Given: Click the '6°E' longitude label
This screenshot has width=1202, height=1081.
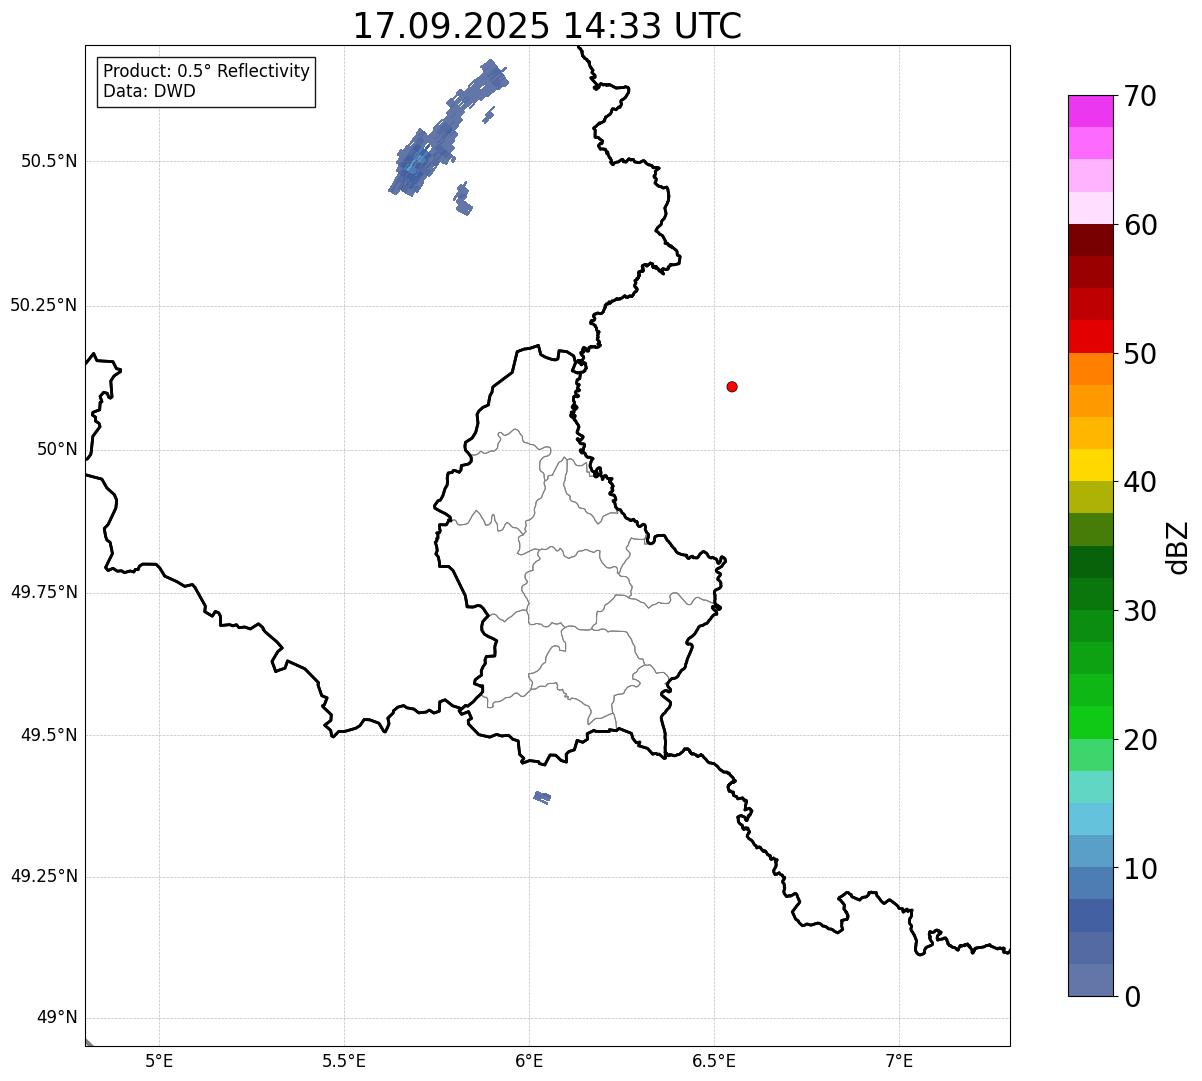Looking at the screenshot, I should click(529, 1061).
